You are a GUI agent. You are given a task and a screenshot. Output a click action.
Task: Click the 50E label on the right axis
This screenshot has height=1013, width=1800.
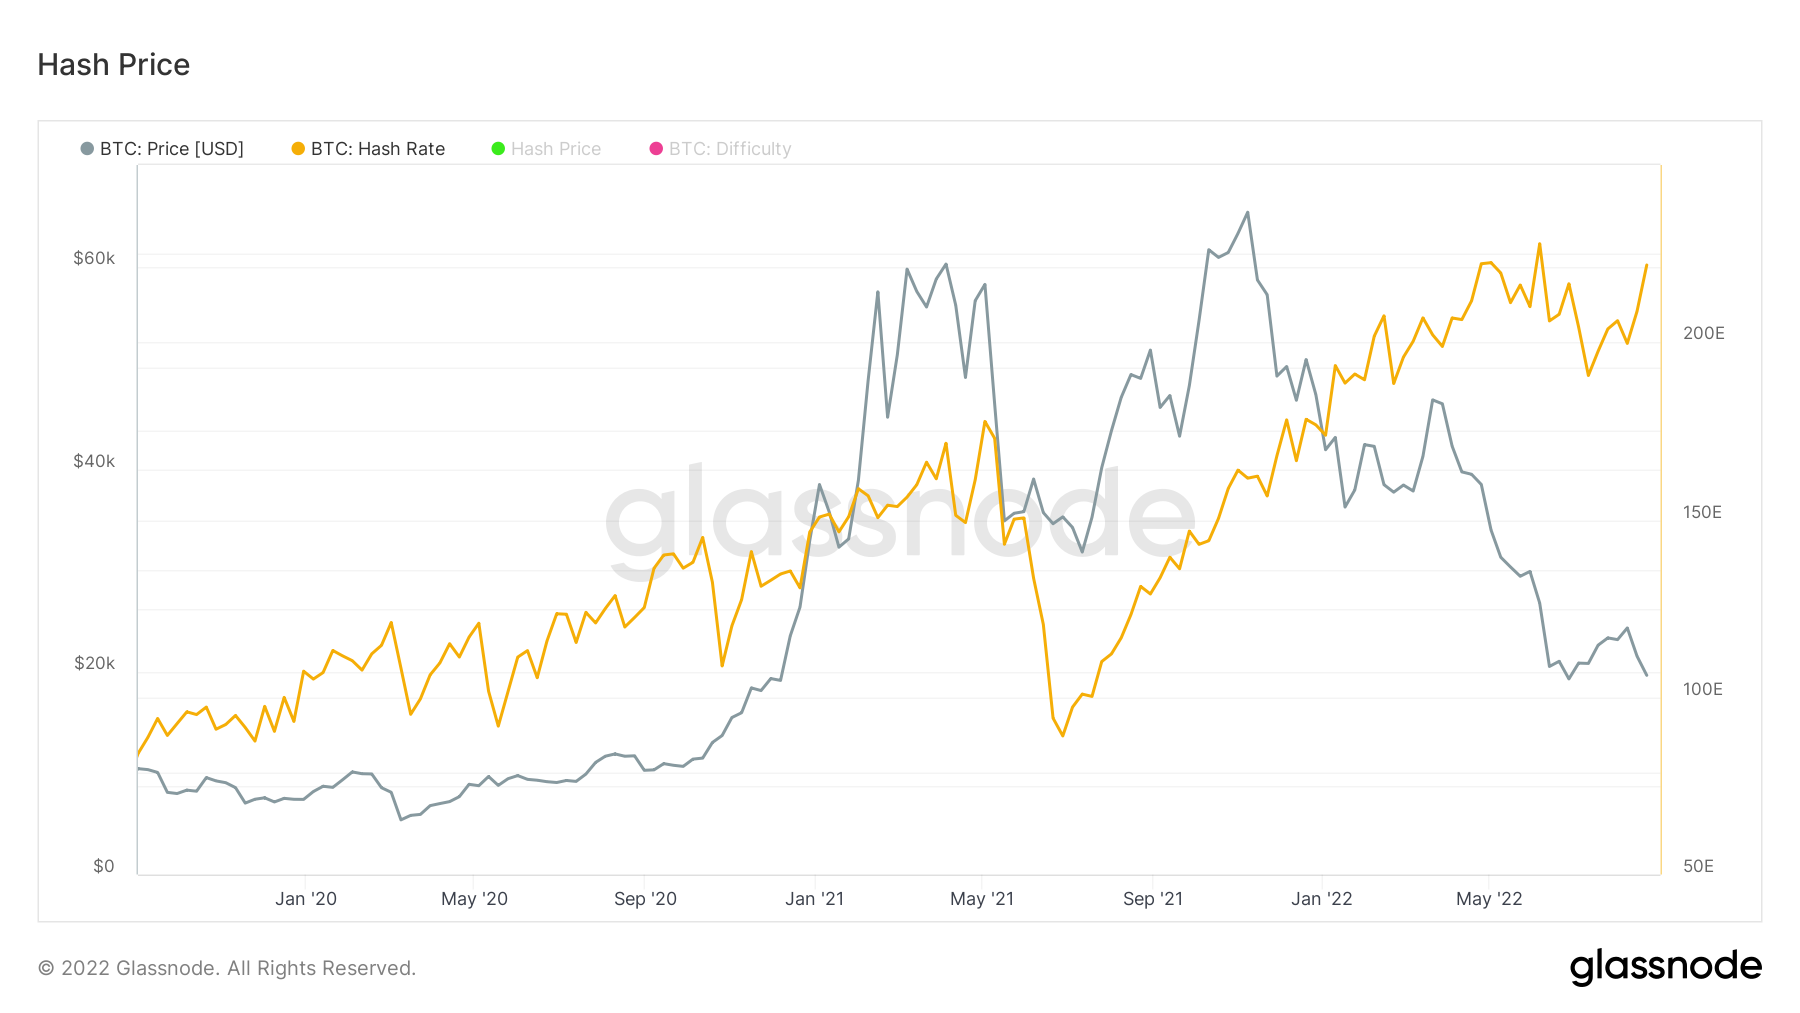(1698, 866)
